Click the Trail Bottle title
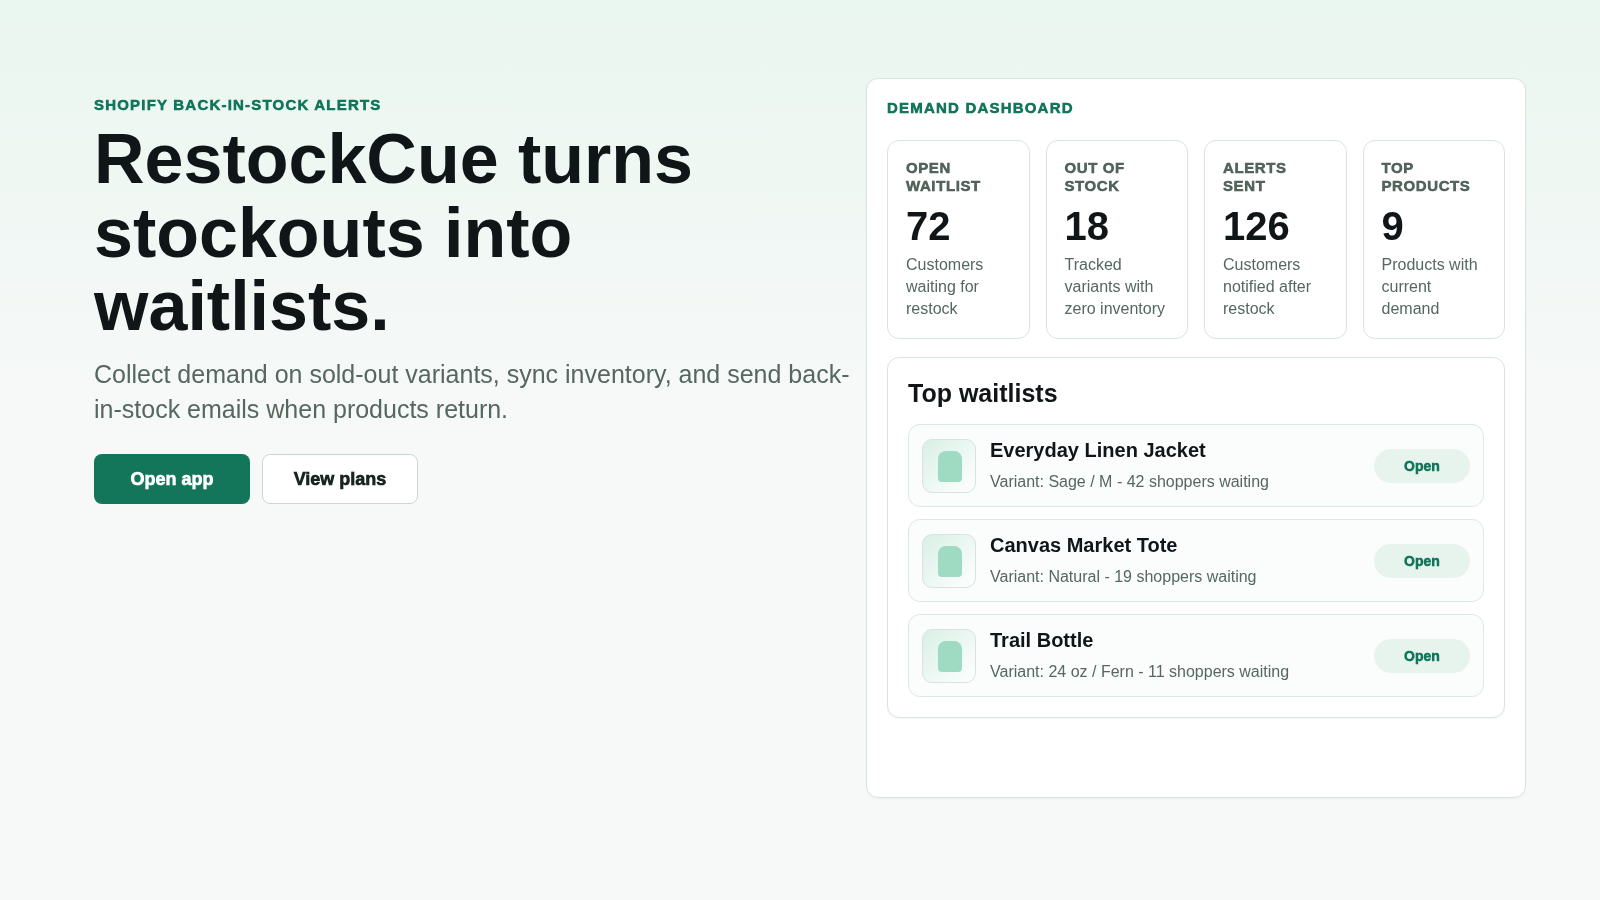 click(1041, 640)
